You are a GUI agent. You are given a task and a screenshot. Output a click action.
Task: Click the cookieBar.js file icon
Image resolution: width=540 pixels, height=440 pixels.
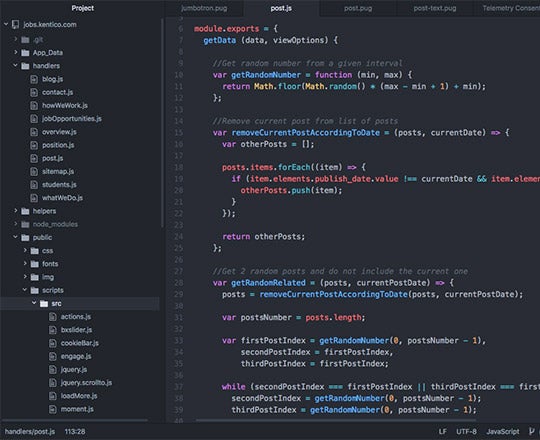pos(53,343)
